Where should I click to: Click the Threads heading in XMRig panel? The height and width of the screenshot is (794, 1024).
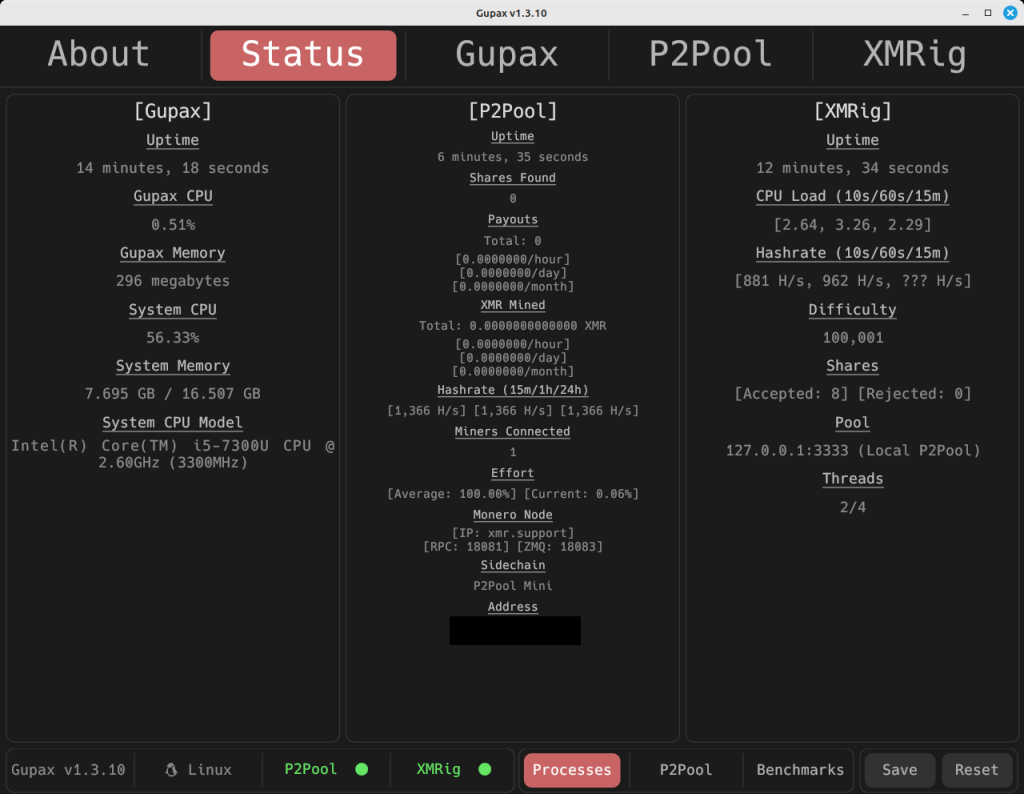pyautogui.click(x=852, y=479)
